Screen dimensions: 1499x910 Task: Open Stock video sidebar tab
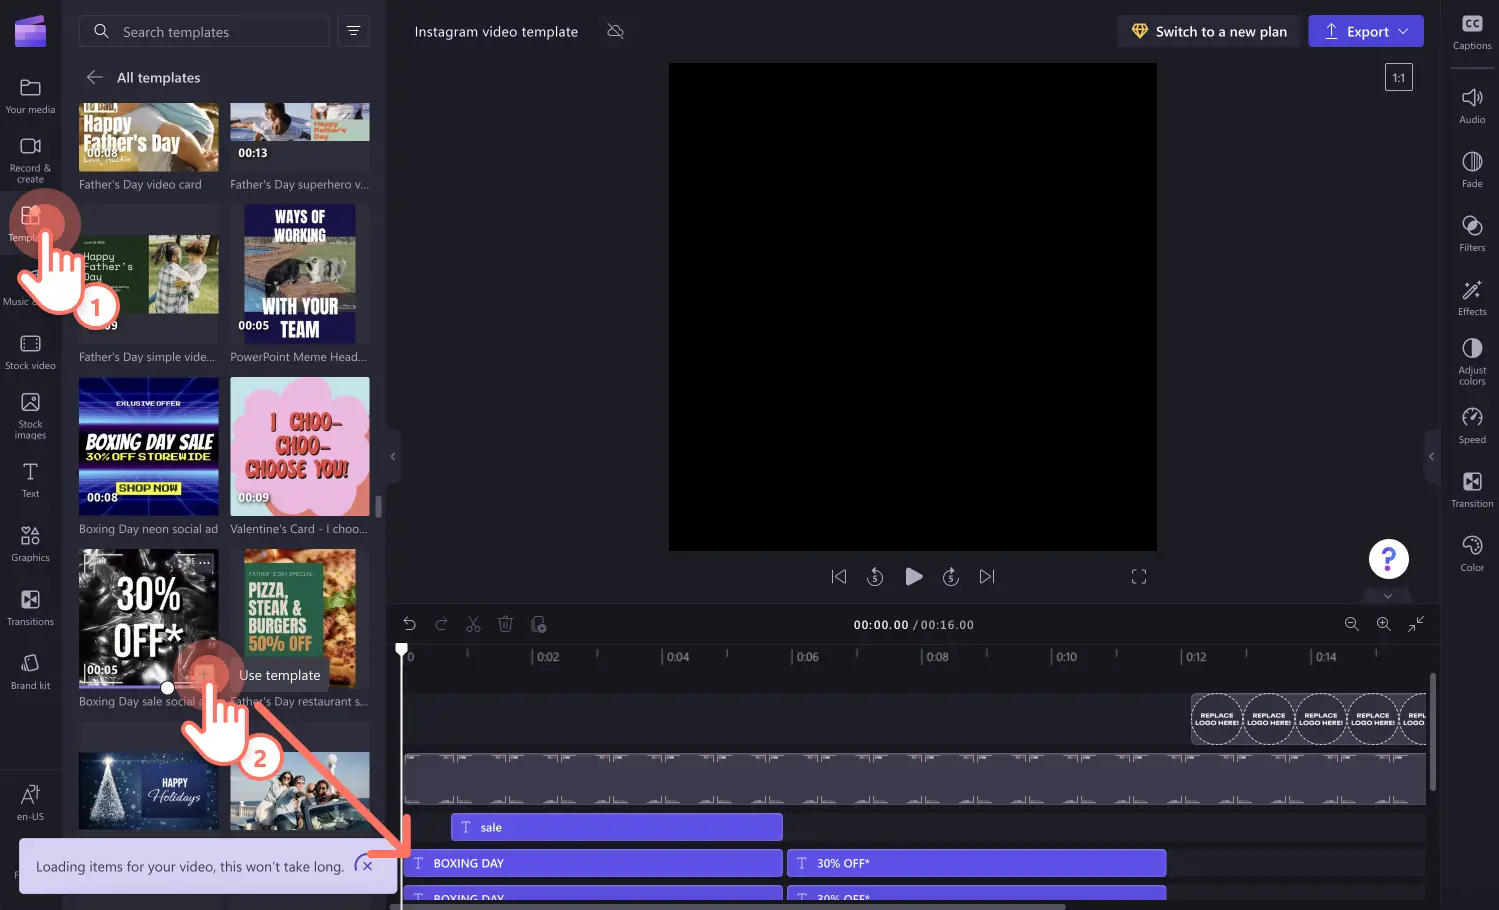tap(30, 352)
